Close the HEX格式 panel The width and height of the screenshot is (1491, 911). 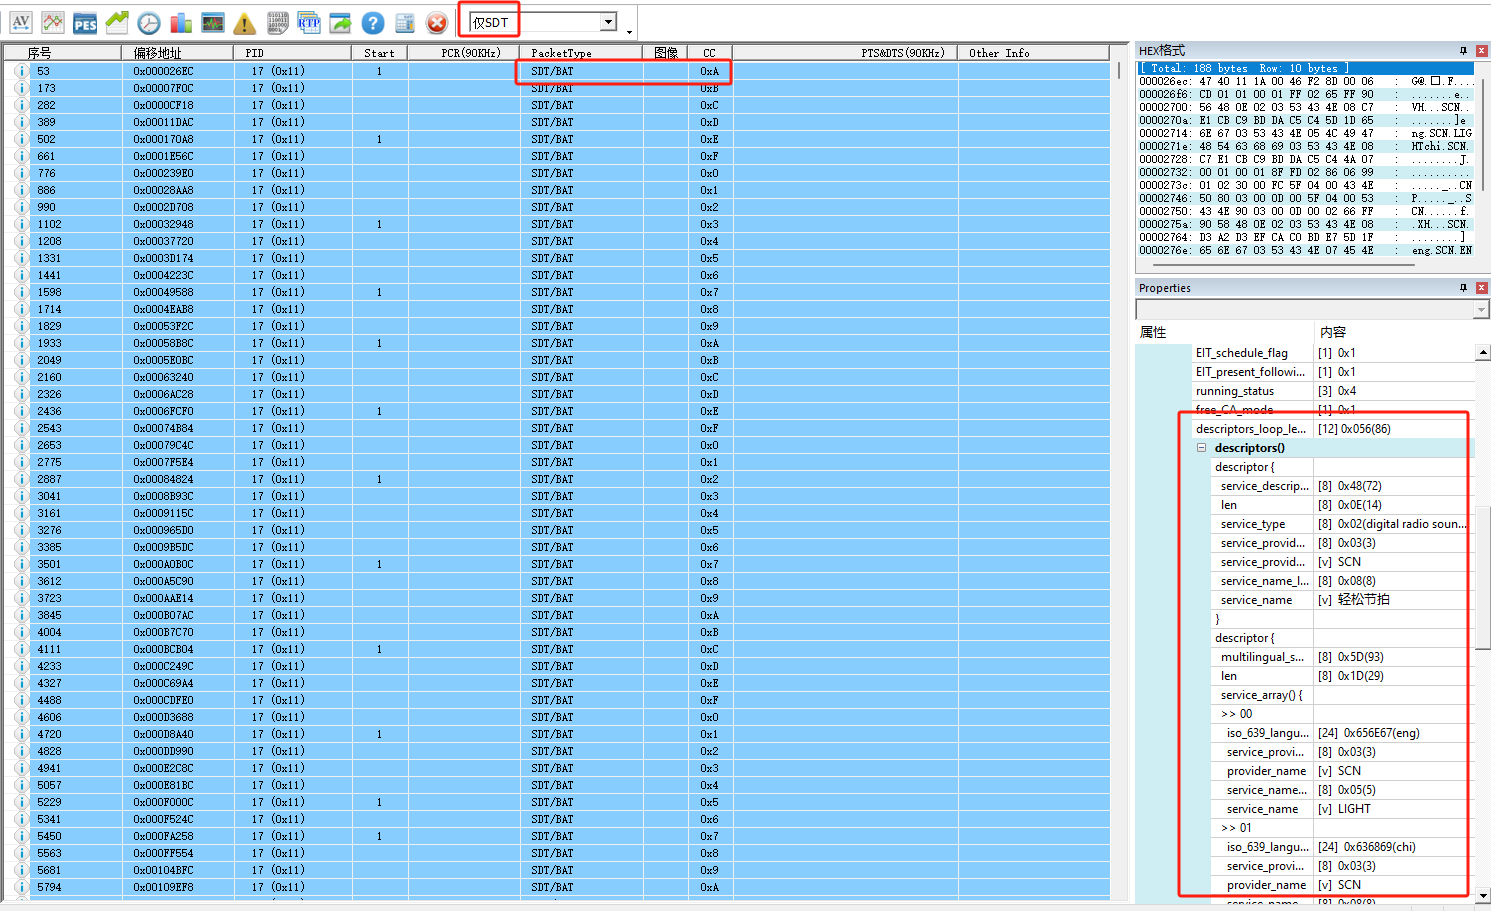pos(1482,50)
